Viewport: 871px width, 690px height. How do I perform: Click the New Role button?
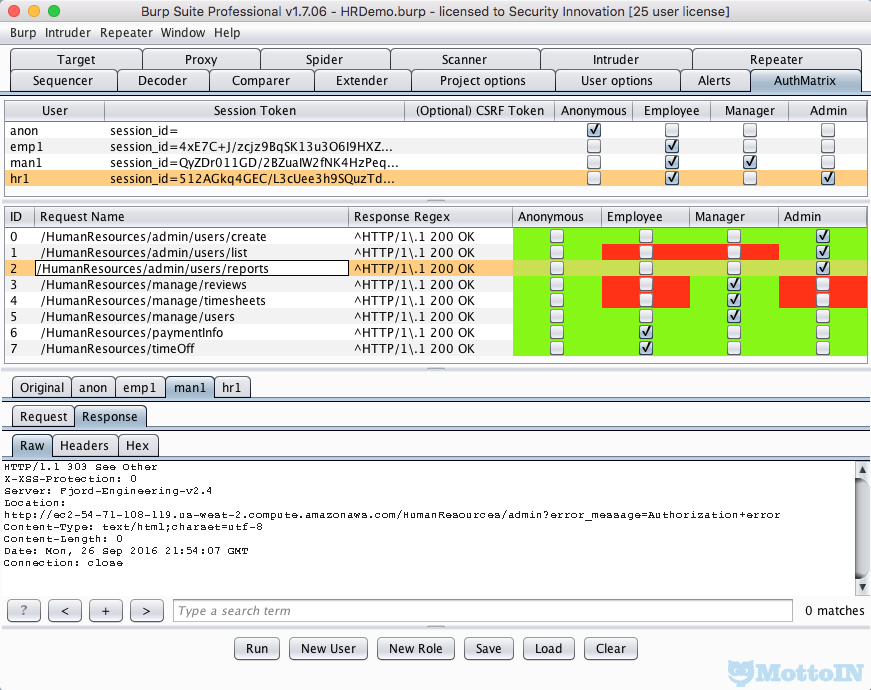(x=416, y=648)
